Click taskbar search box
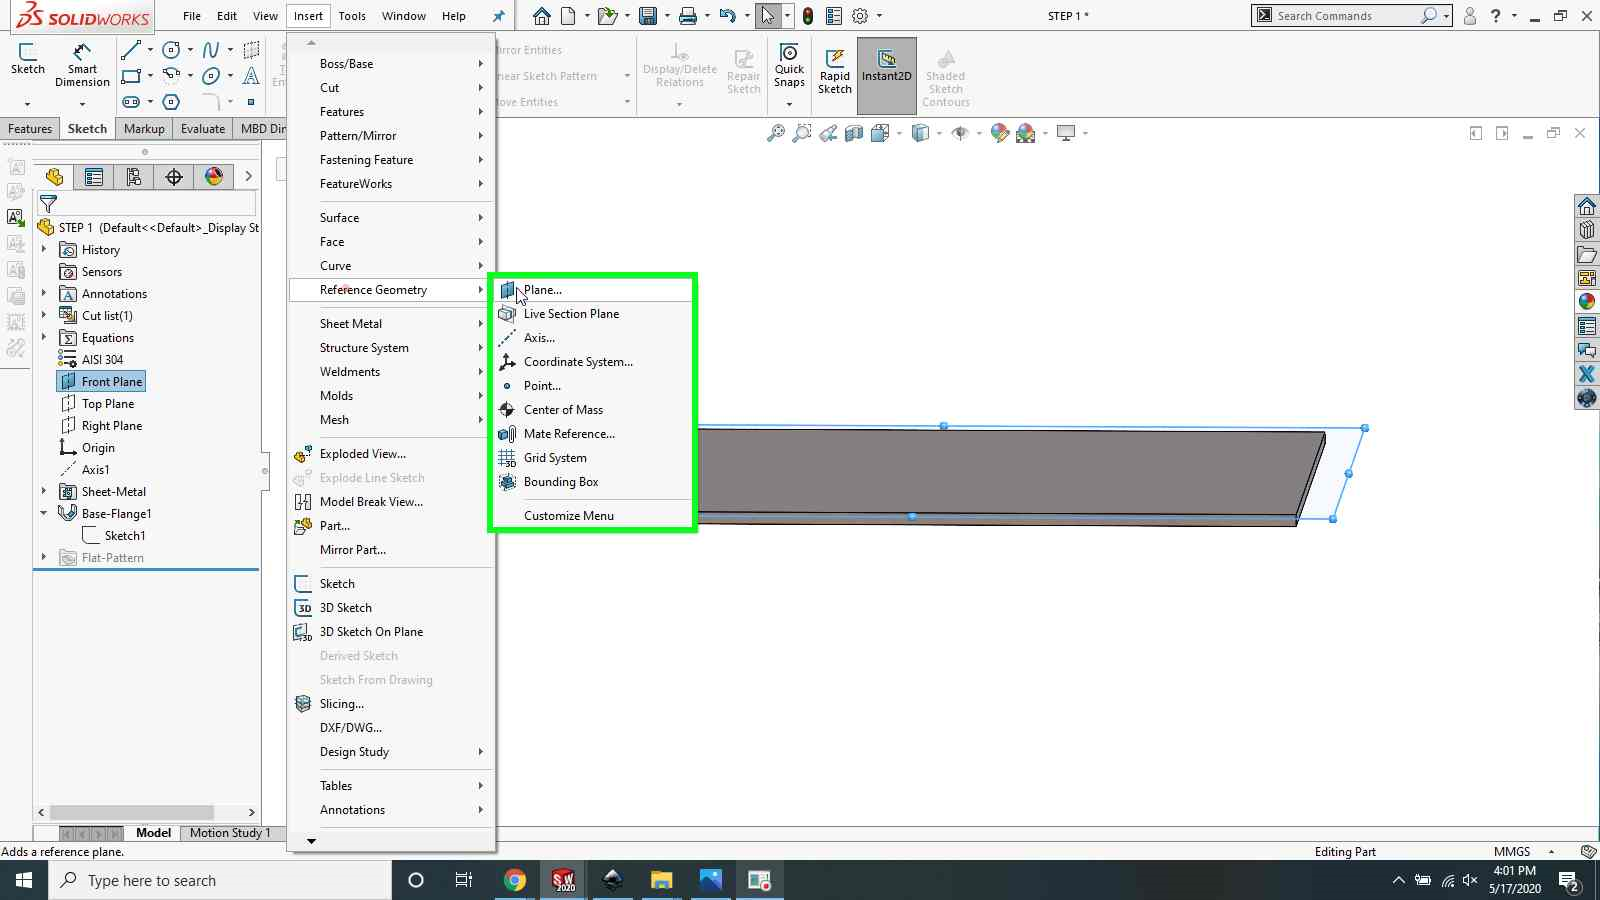 pyautogui.click(x=220, y=880)
